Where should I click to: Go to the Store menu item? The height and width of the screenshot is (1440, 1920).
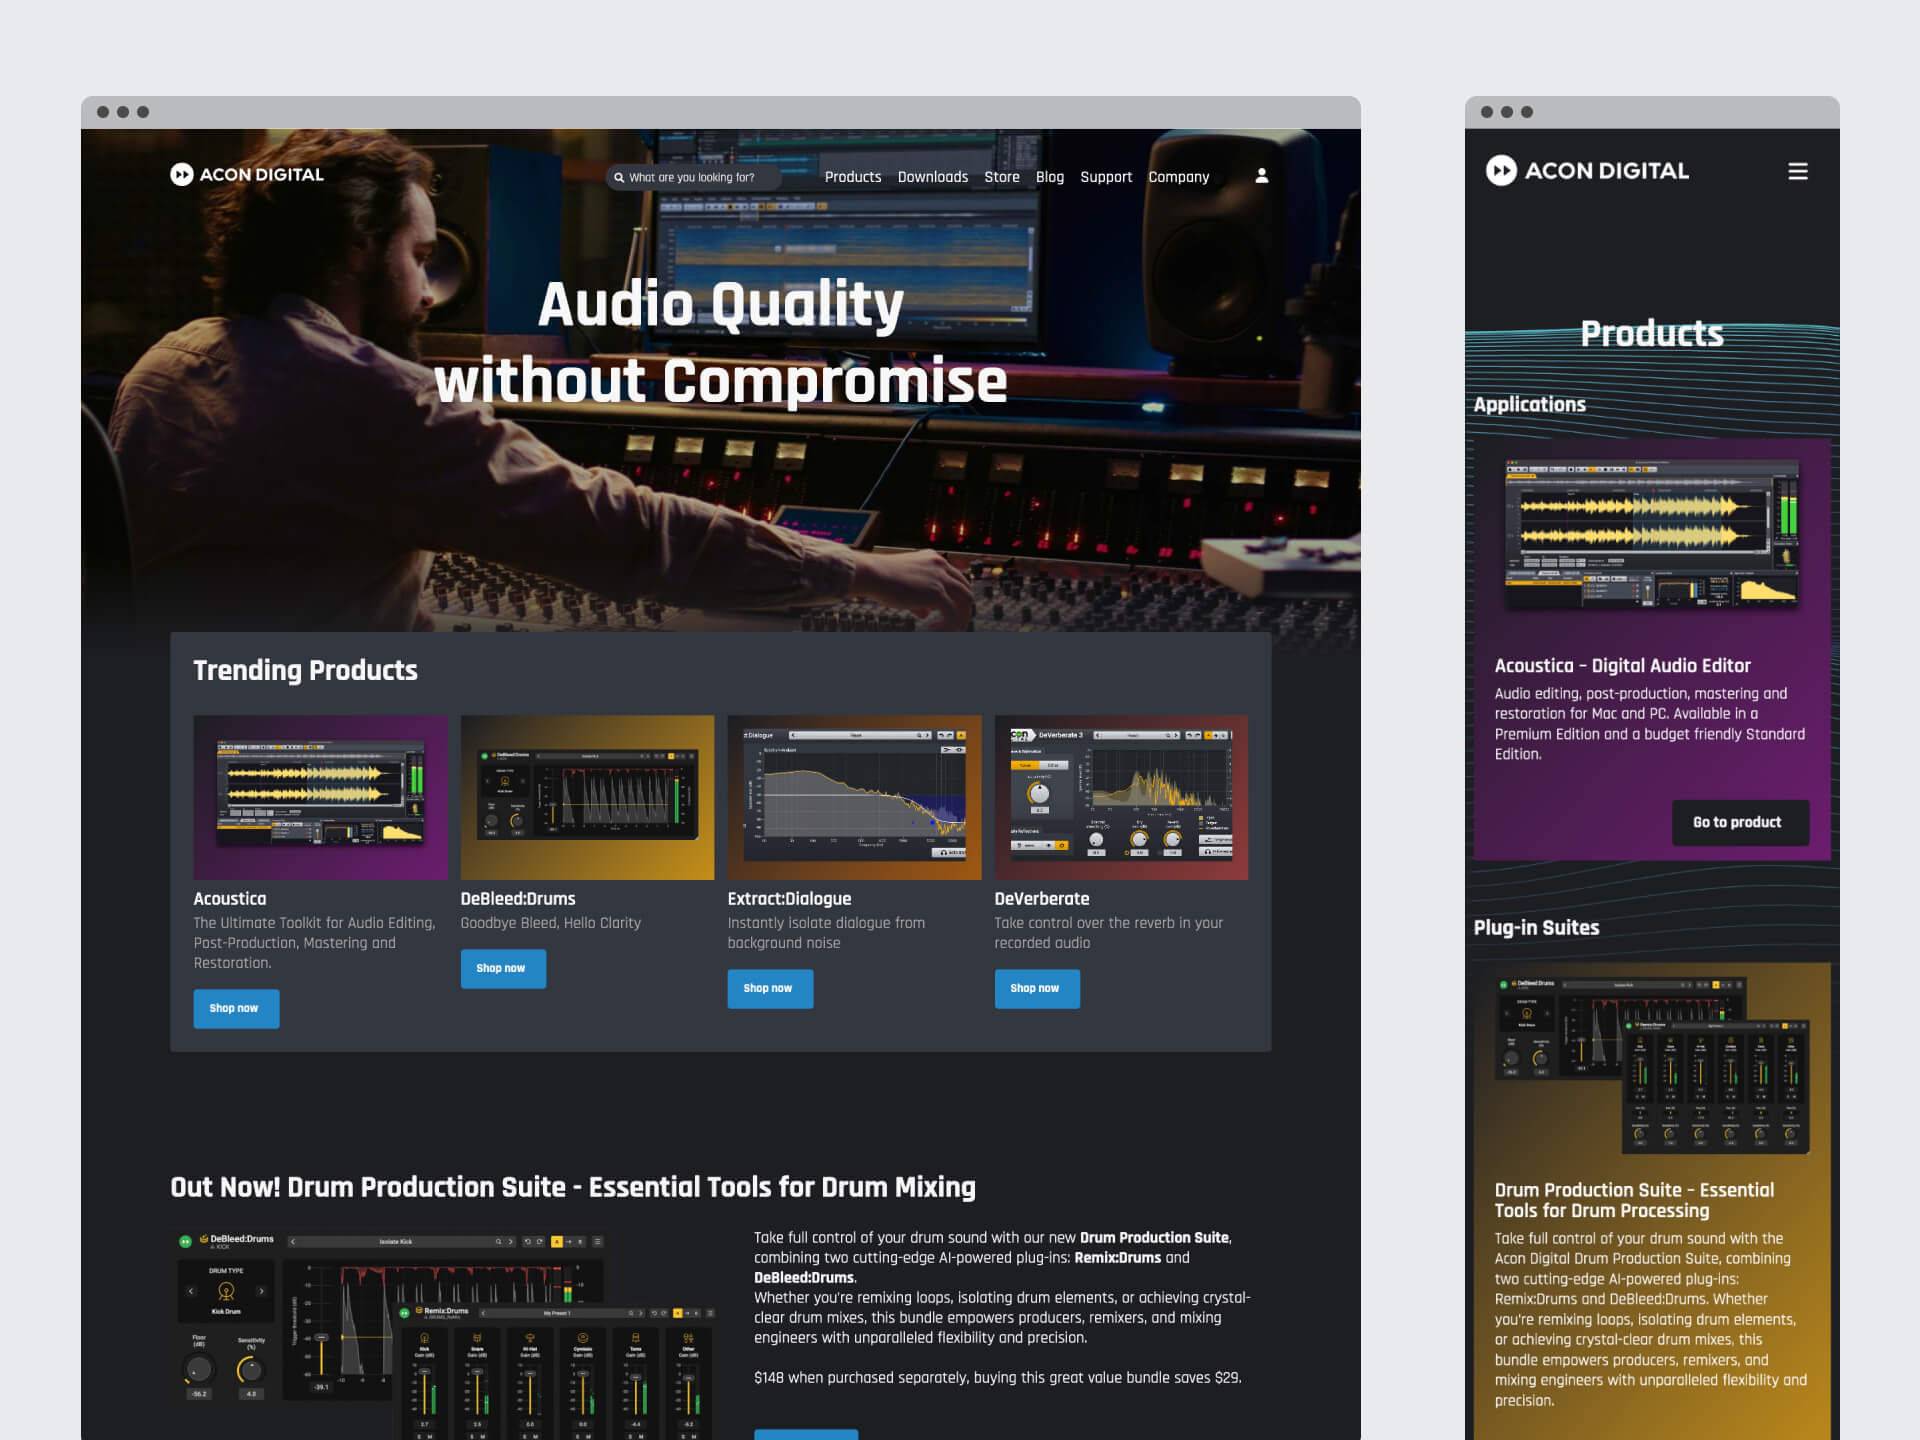pyautogui.click(x=1002, y=177)
